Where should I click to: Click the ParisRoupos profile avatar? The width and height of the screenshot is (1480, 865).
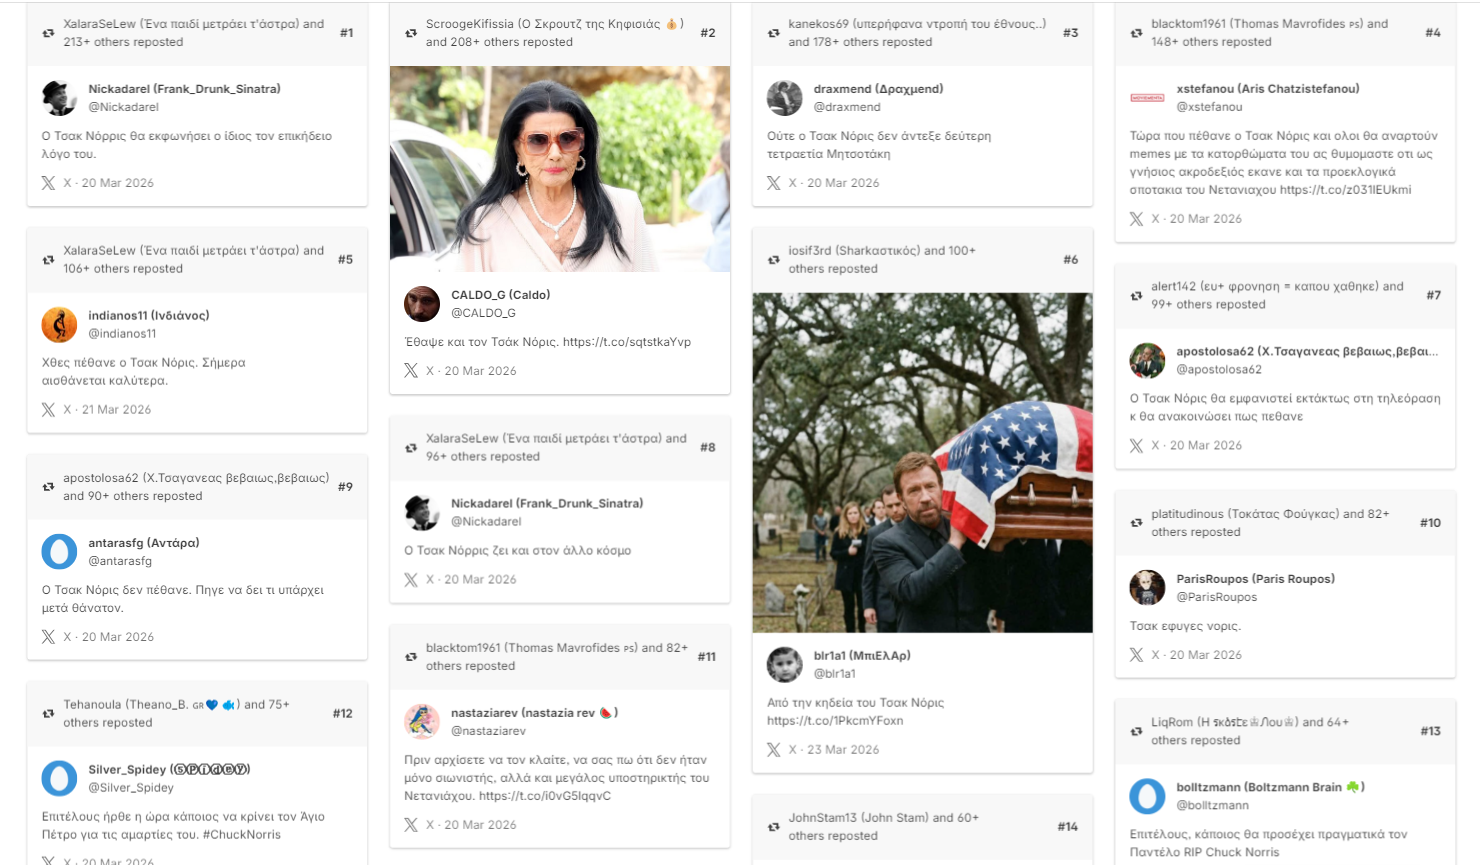click(x=1147, y=588)
